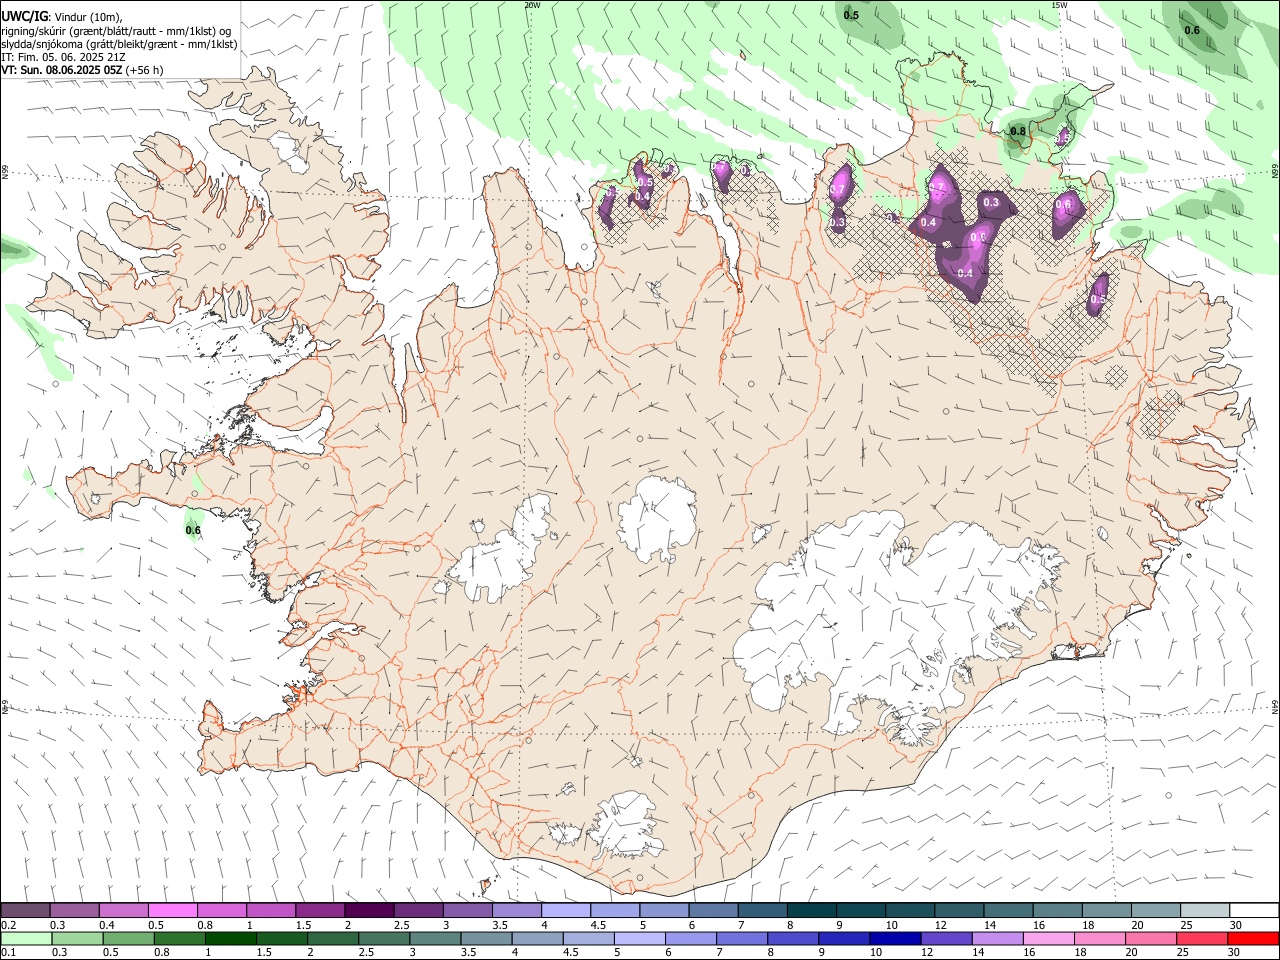This screenshot has width=1280, height=960.
Task: Select bright red 30 swatch in lower legend
Action: point(1252,938)
